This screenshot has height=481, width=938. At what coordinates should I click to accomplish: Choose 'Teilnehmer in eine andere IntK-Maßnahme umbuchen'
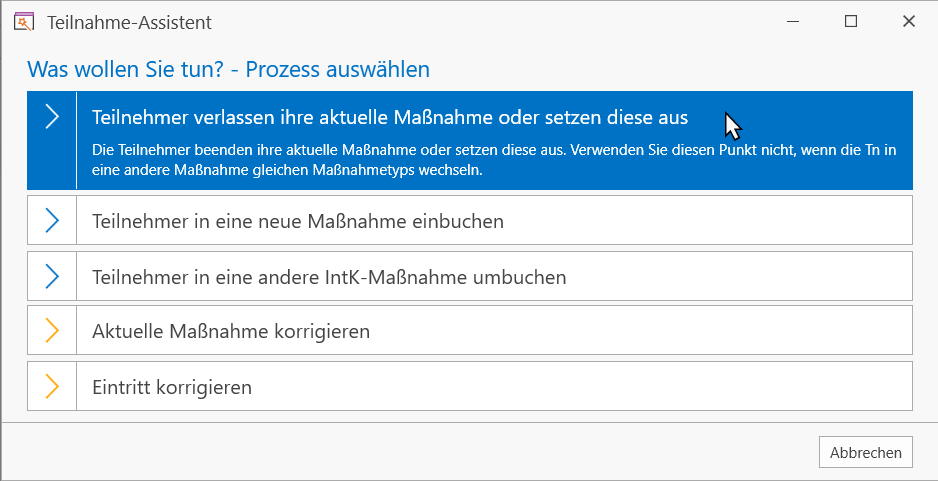tap(470, 276)
